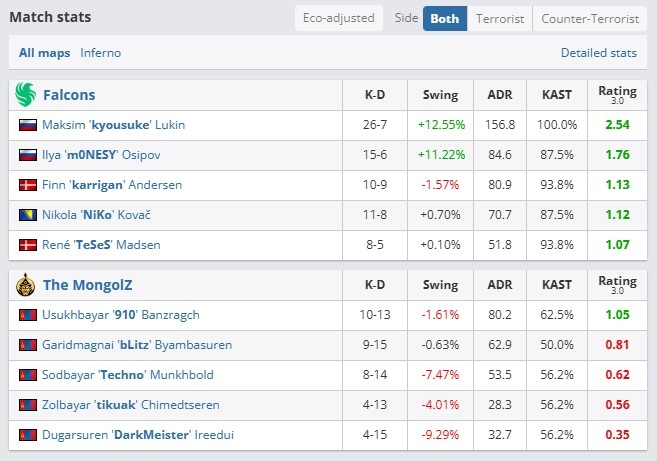Toggle the Eco-adjusted stats option
The width and height of the screenshot is (657, 461).
pos(339,18)
